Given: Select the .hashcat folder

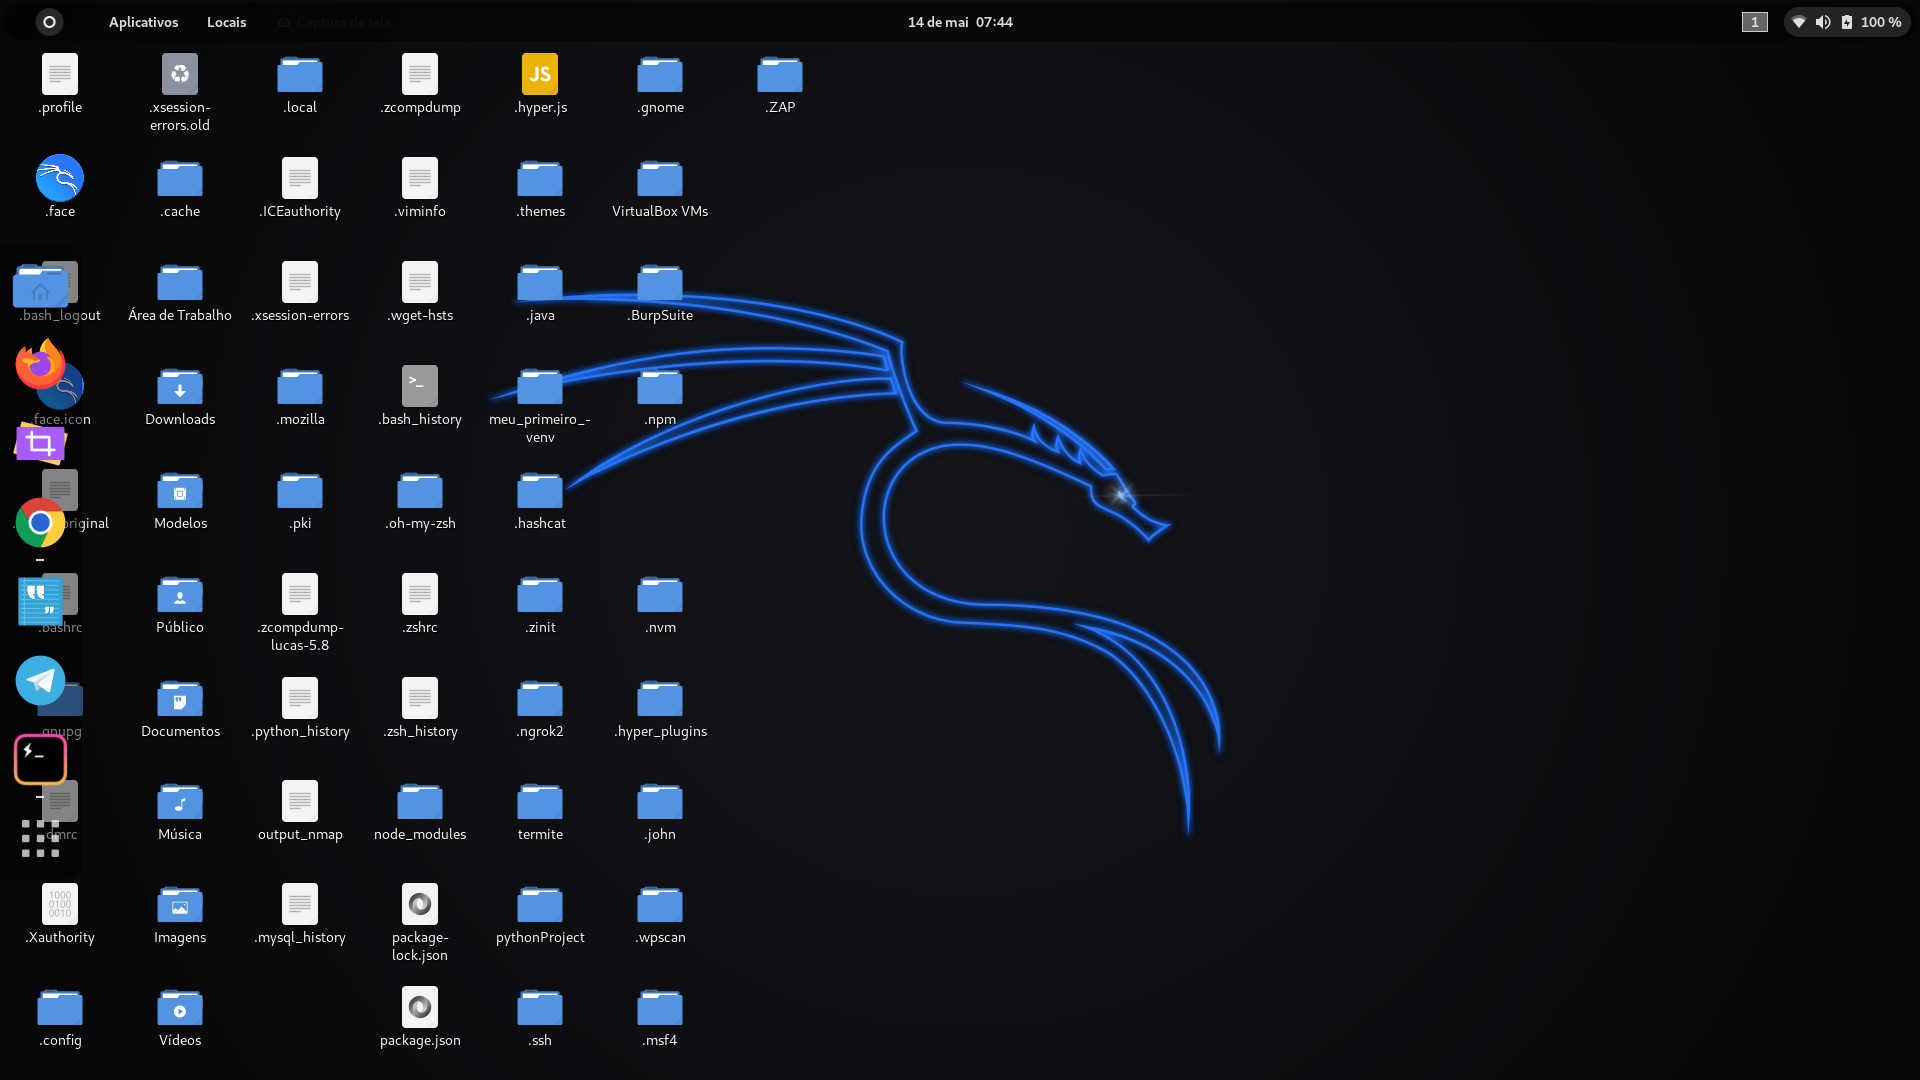Looking at the screenshot, I should pos(540,490).
